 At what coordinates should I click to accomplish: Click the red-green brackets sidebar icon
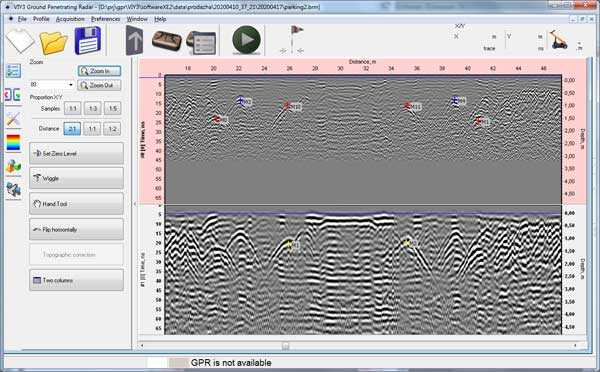tap(13, 95)
